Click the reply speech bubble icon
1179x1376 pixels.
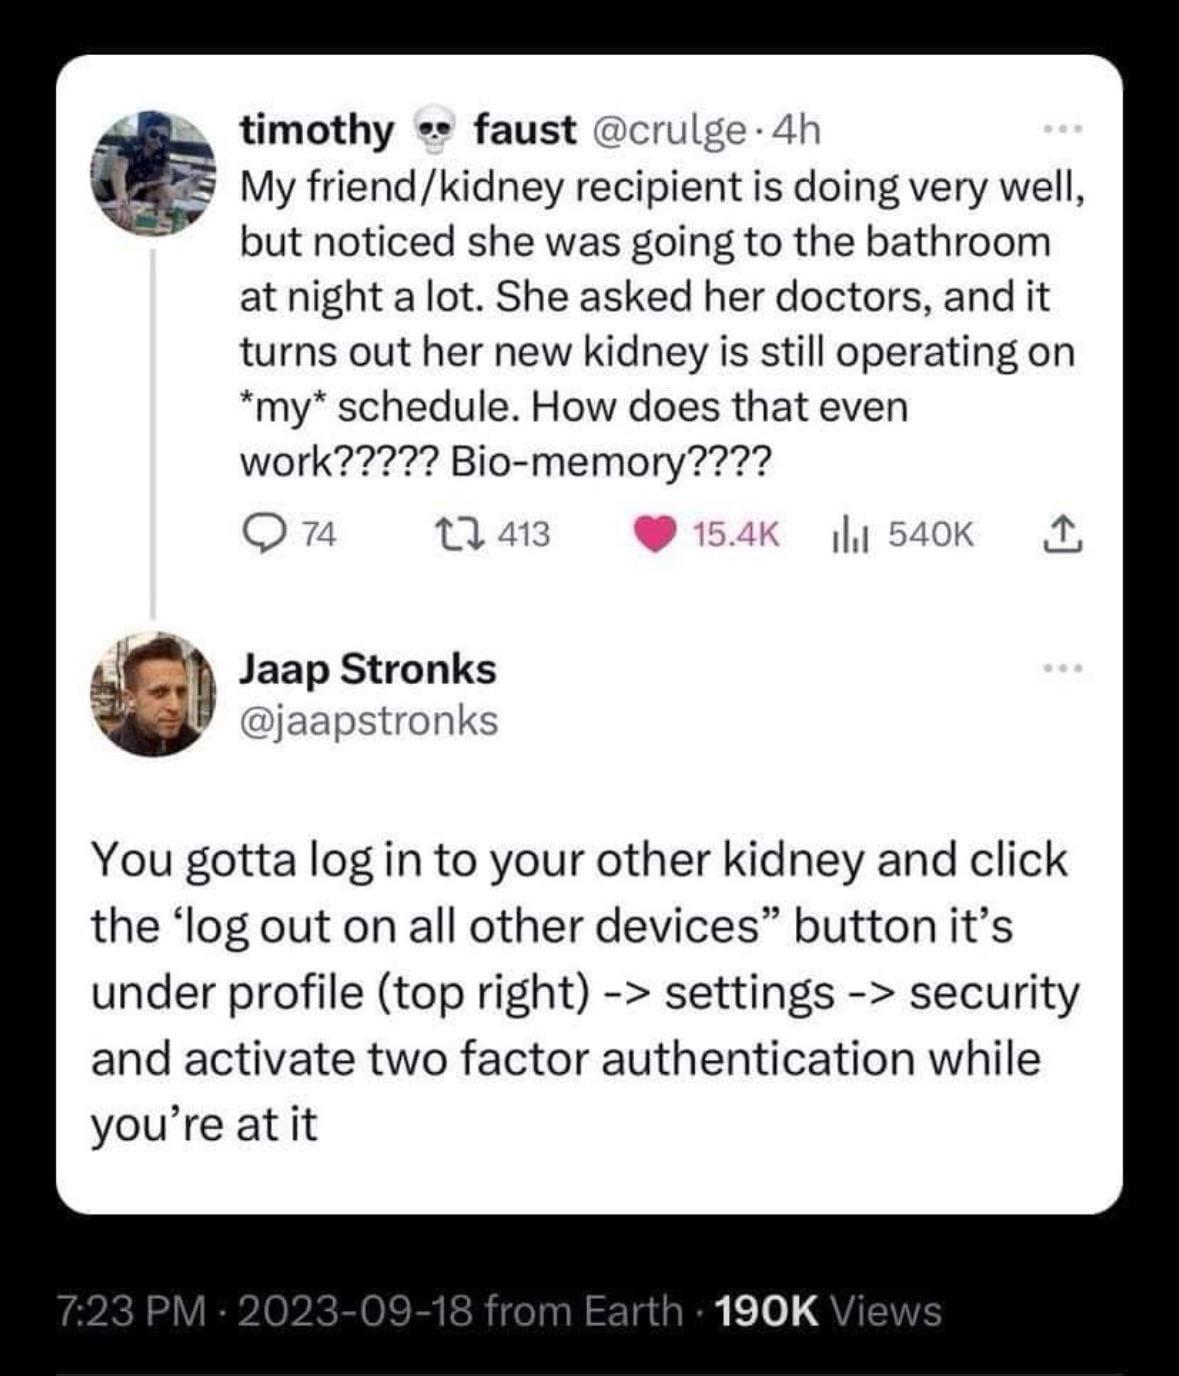(x=264, y=536)
